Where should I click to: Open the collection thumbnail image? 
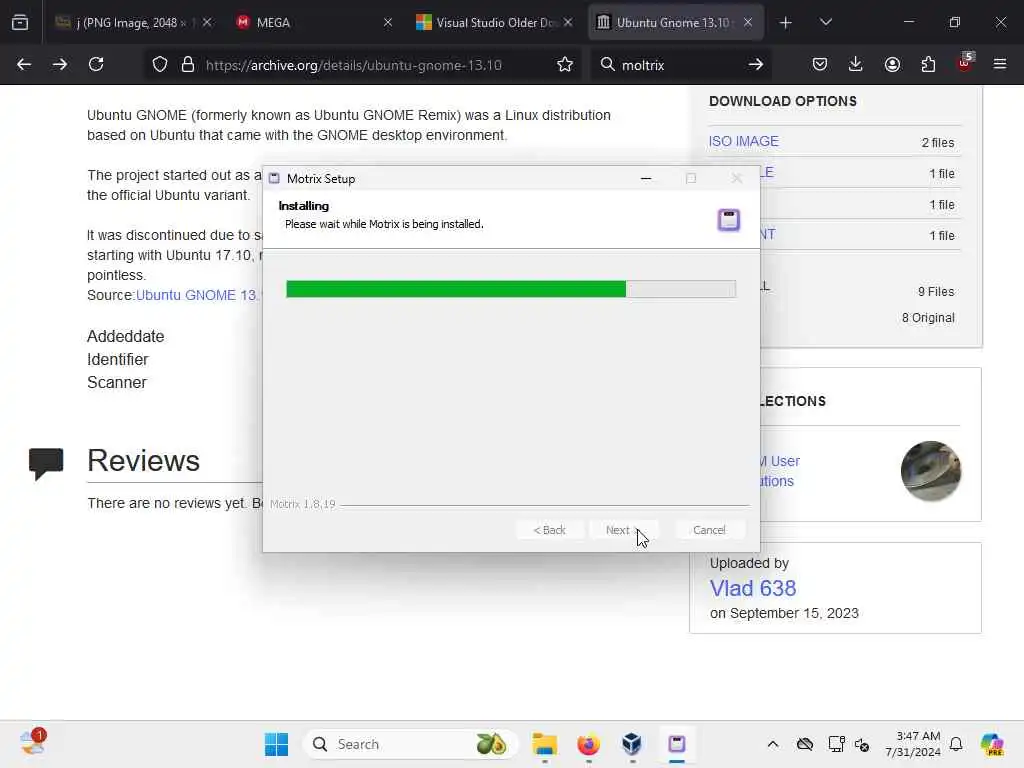tap(931, 471)
